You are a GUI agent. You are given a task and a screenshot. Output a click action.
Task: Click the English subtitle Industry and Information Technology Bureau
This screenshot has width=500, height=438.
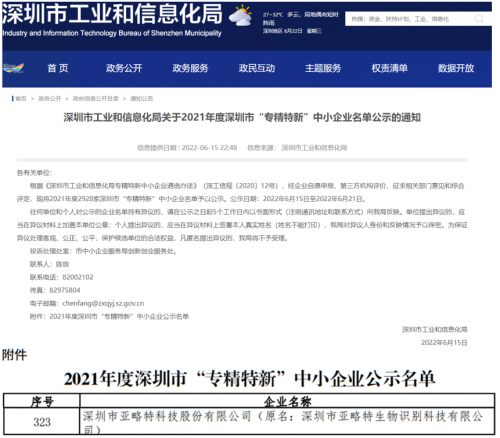tap(112, 33)
